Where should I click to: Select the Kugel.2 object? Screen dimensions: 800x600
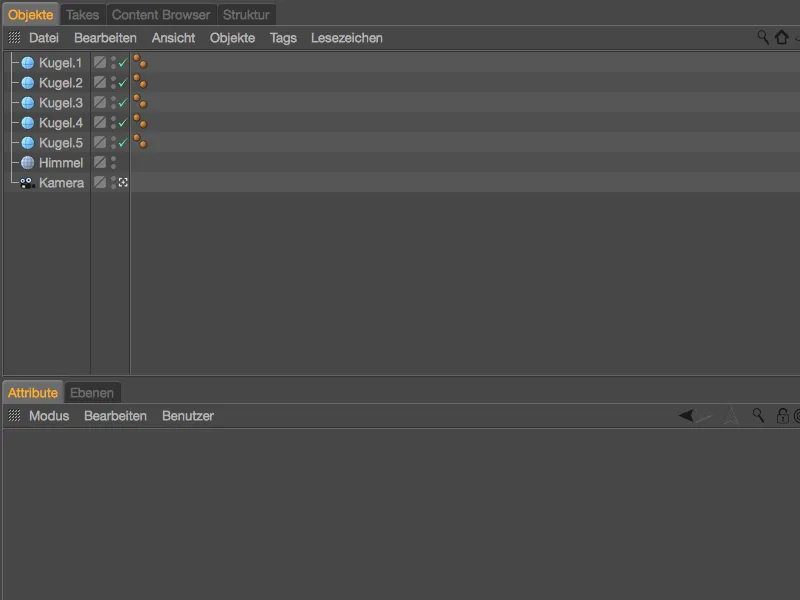[x=61, y=83]
